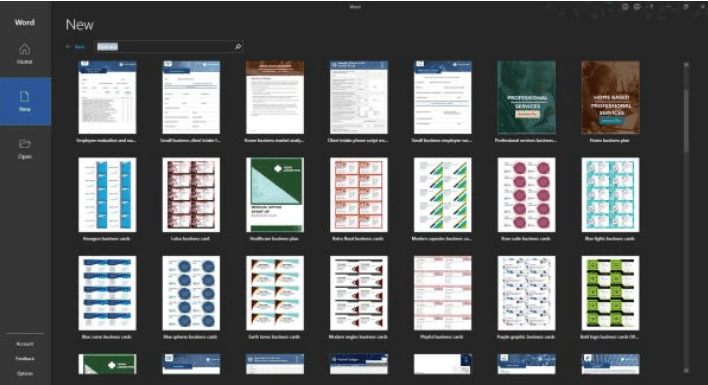Click the scrollbar down arrow
The height and width of the screenshot is (385, 708).
tap(686, 371)
